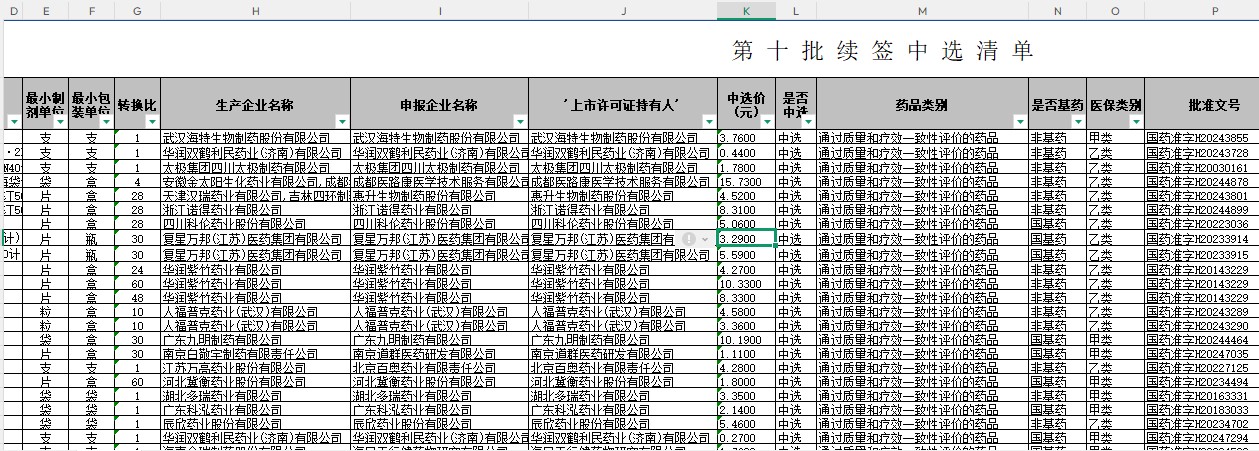Open filter dropdown for 生产企业名称 column
Image resolution: width=1259 pixels, height=451 pixels.
coord(342,121)
